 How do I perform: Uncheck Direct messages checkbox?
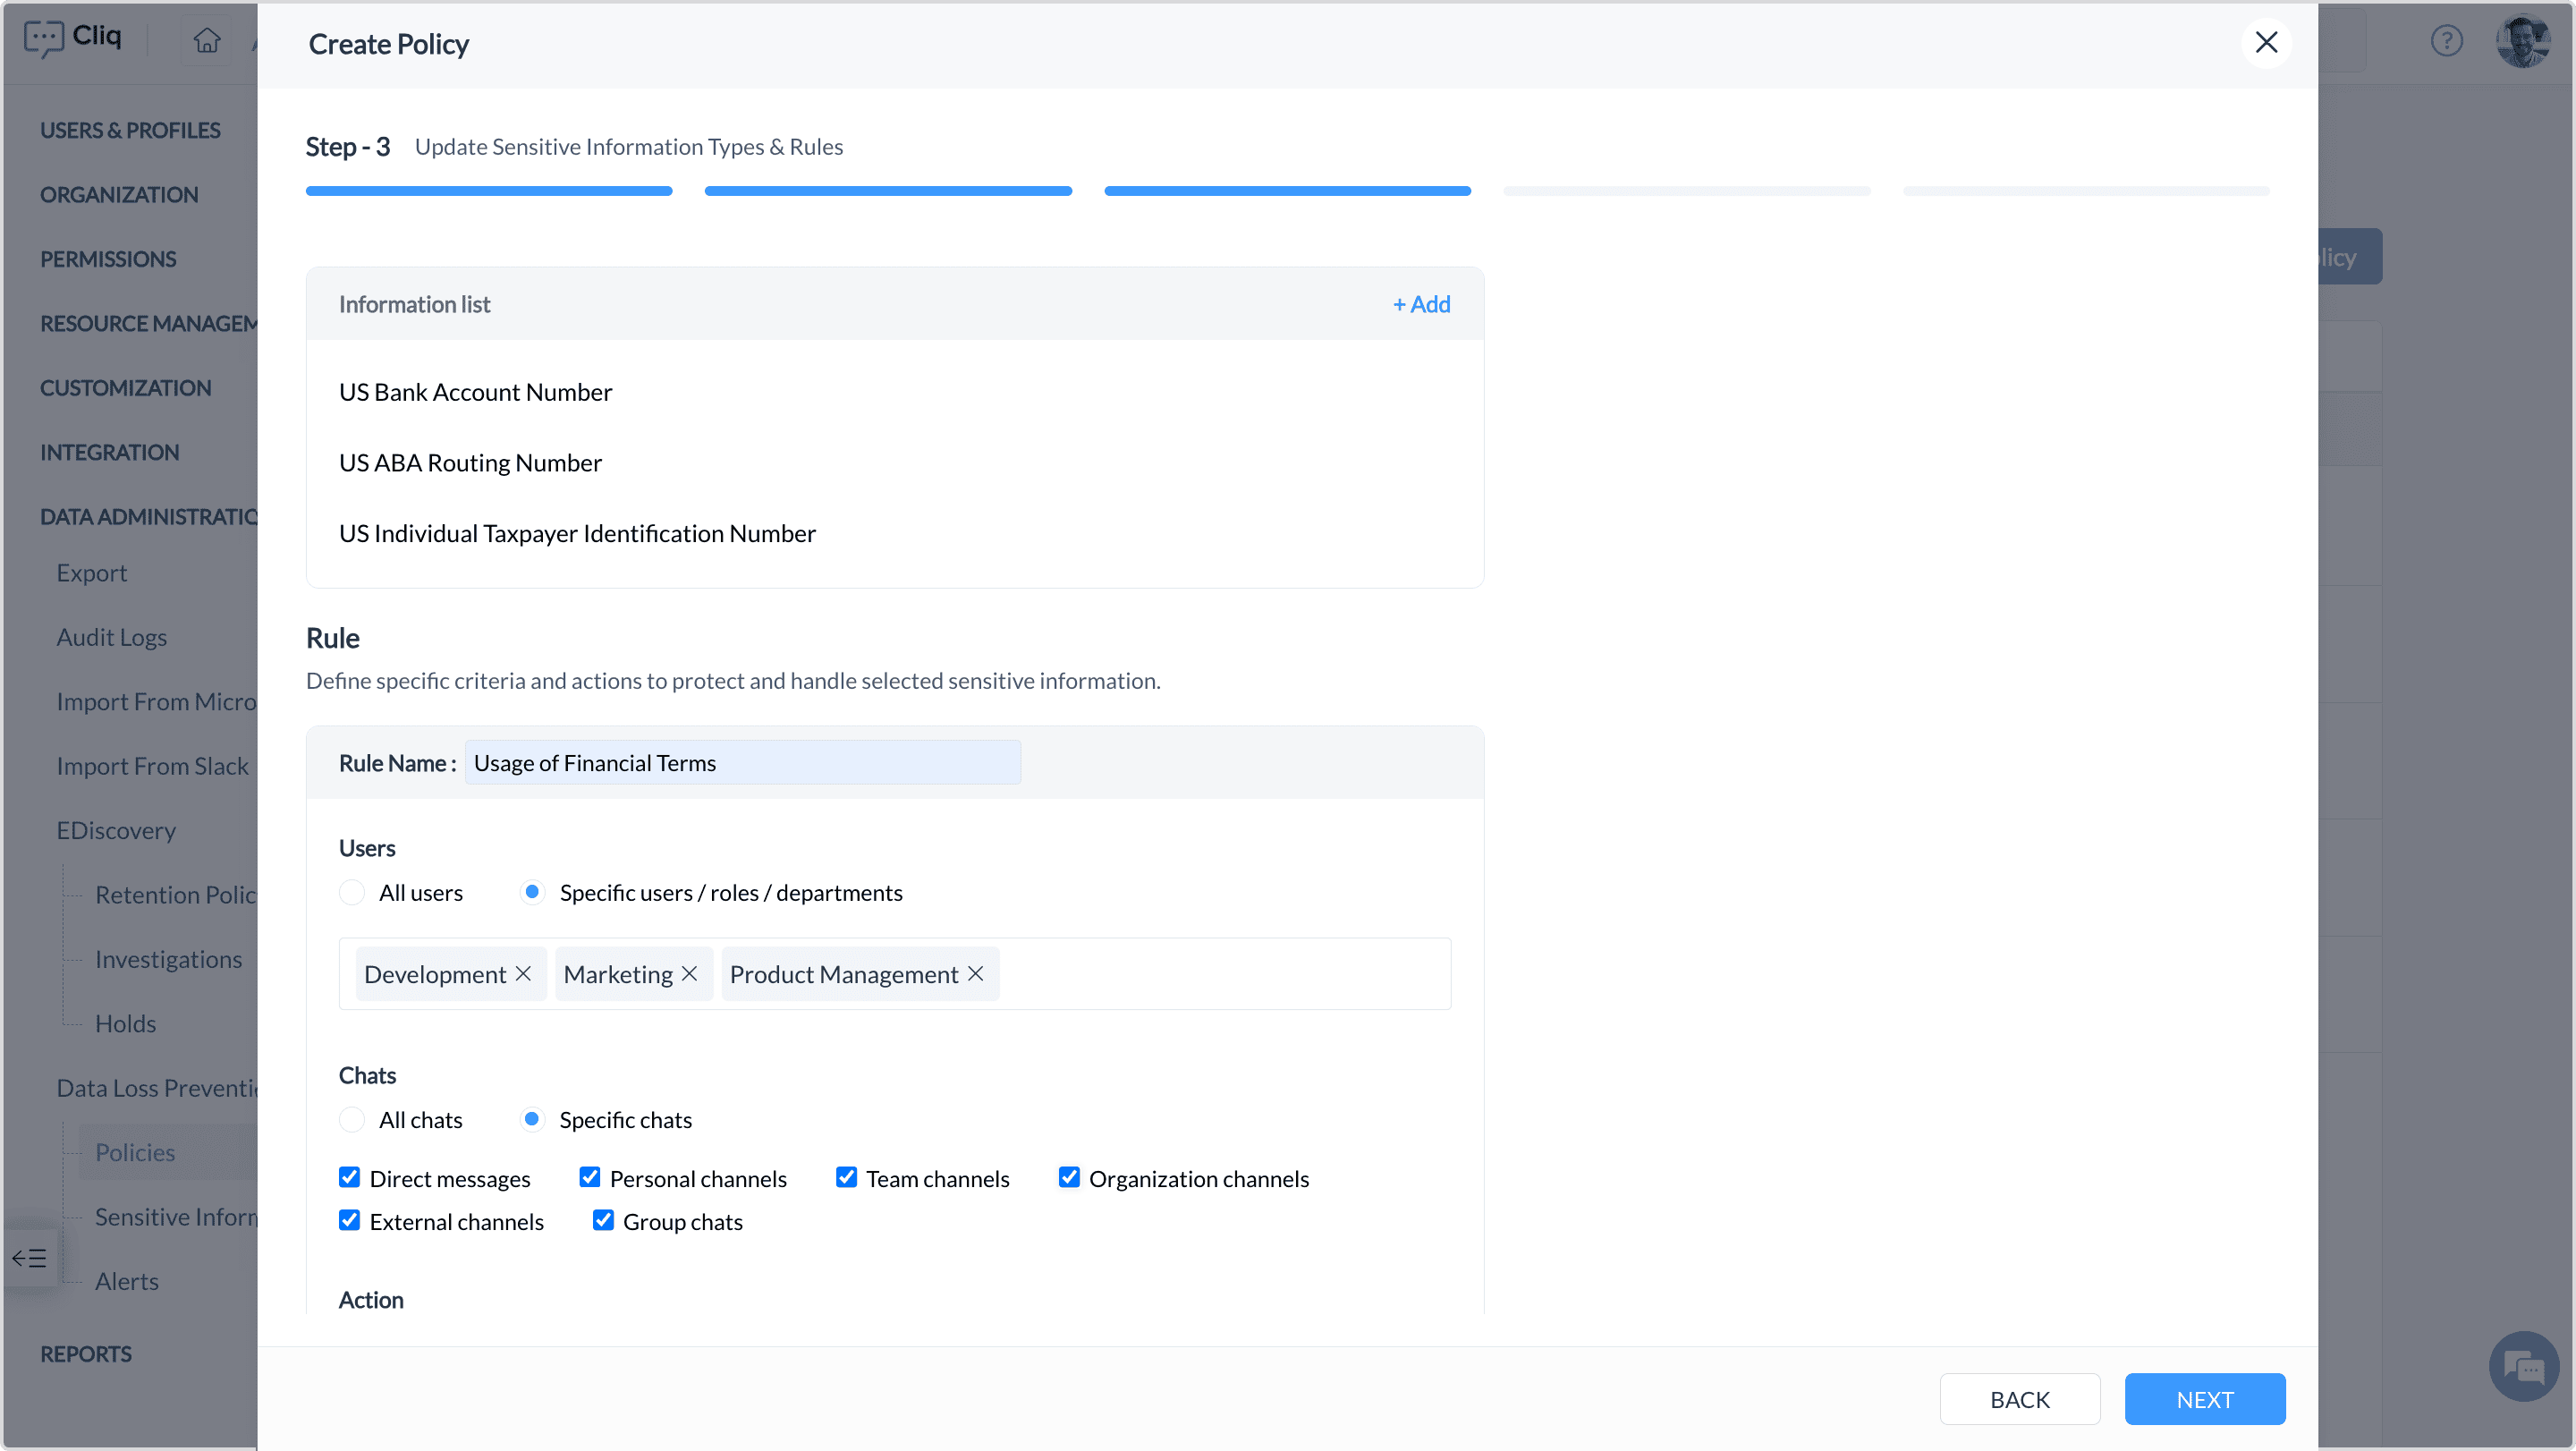[349, 1177]
